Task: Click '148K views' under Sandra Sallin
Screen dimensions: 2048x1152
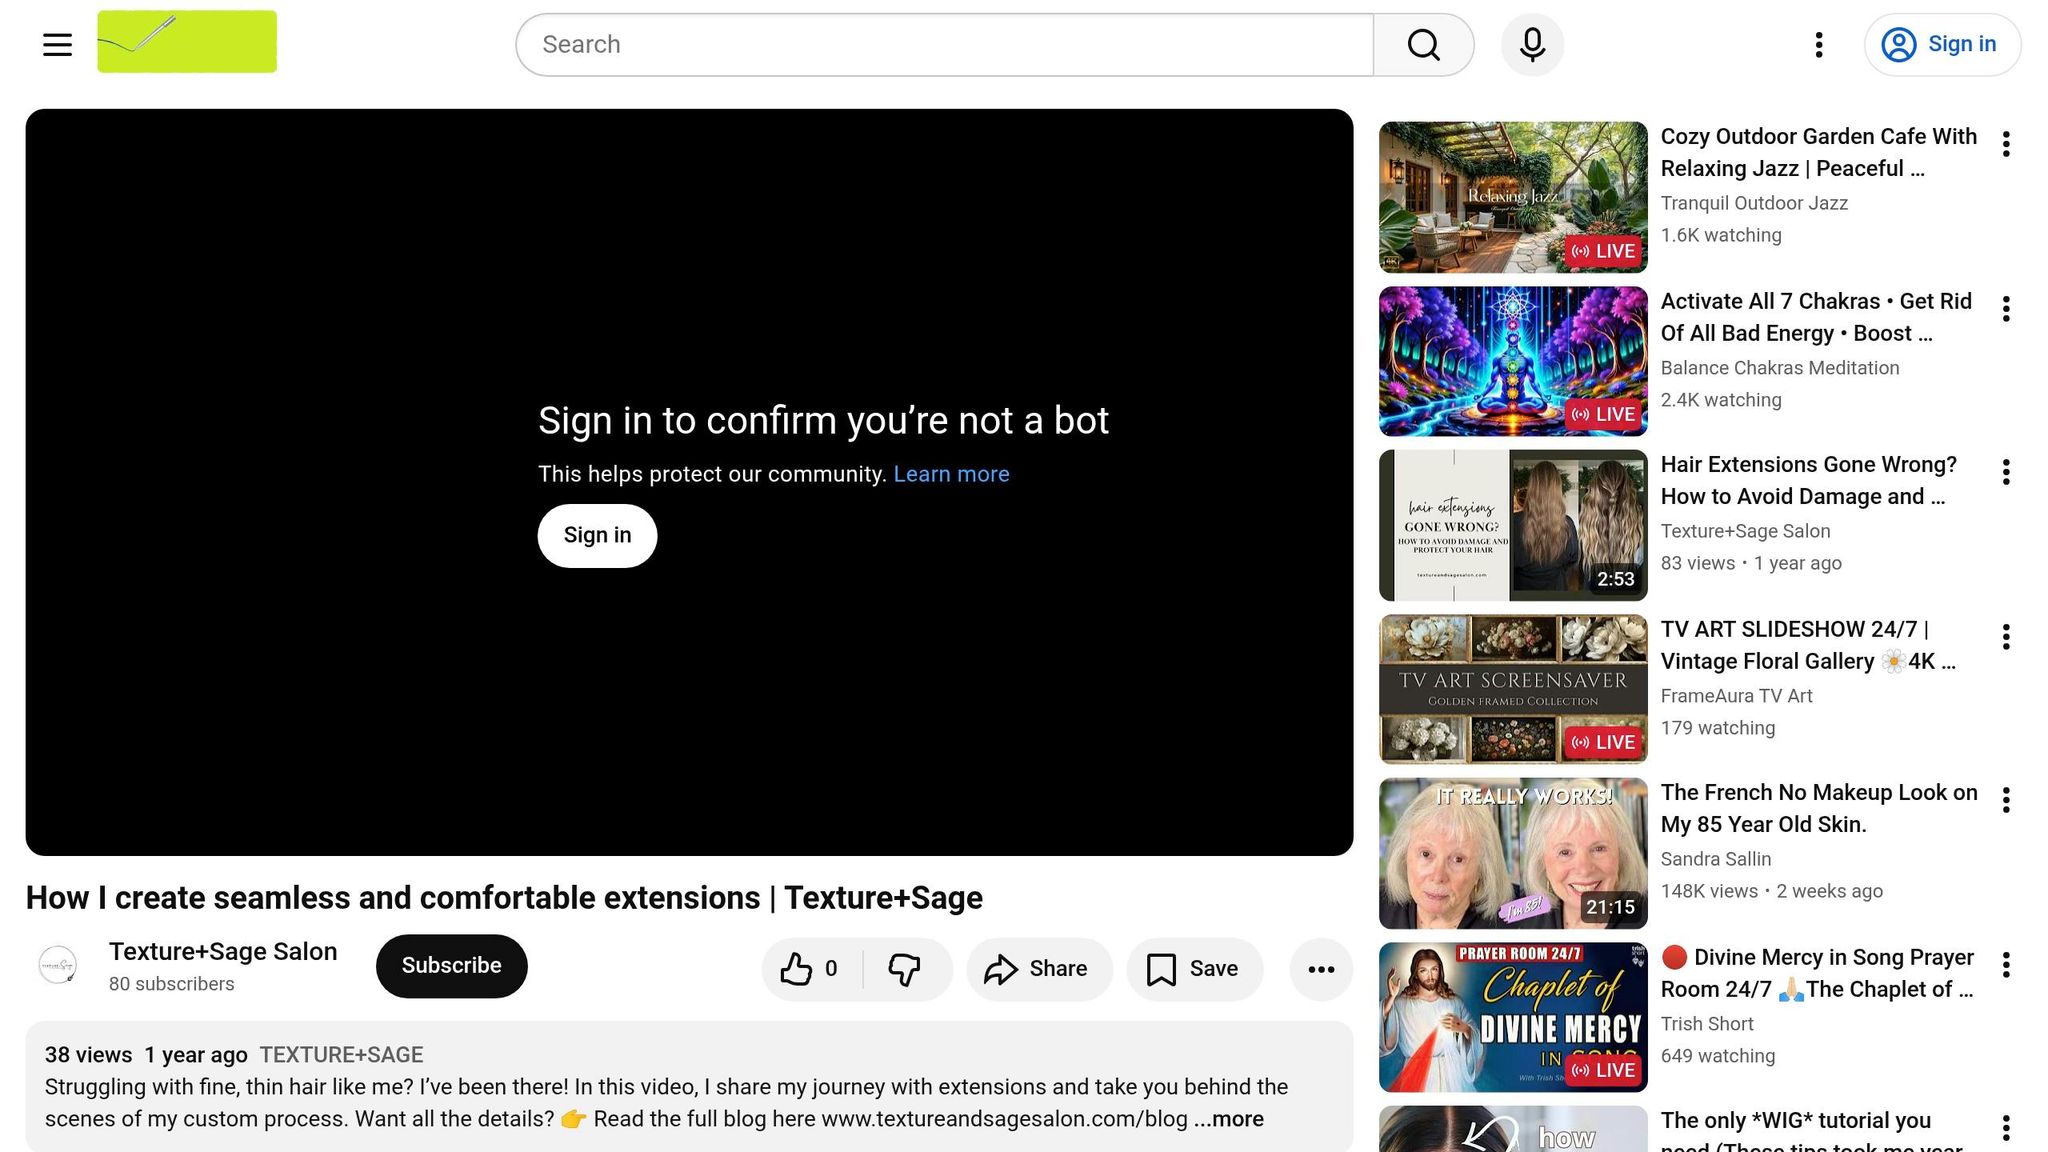Action: [x=1709, y=891]
